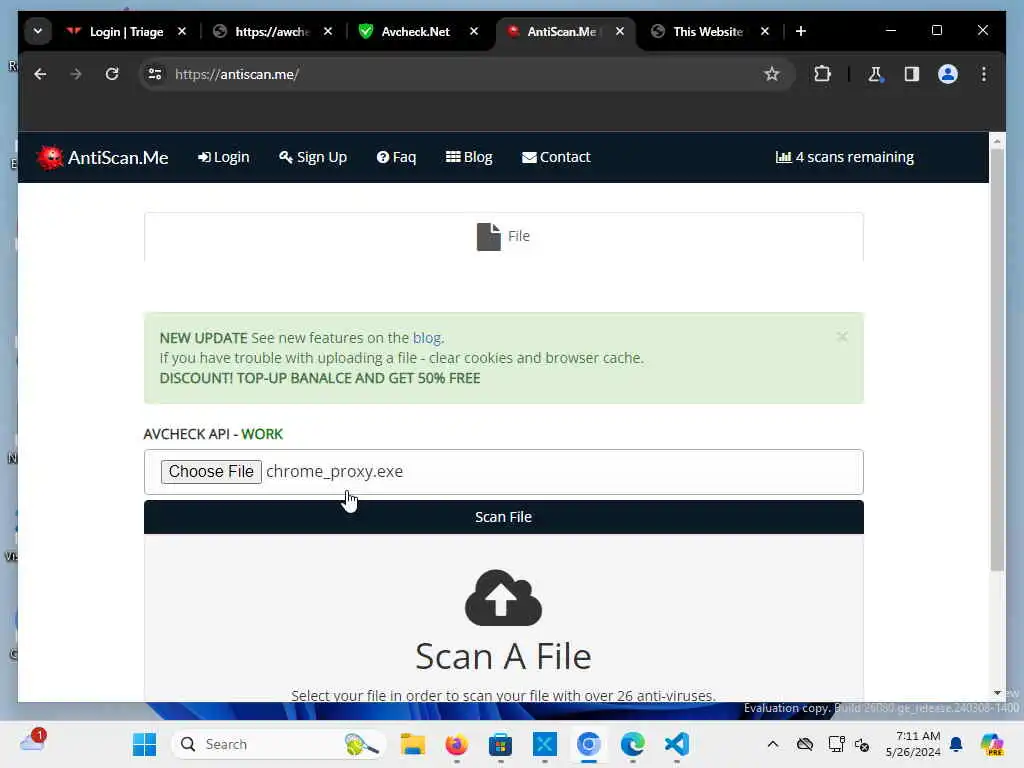
Task: Open the Contact page
Action: 556,157
